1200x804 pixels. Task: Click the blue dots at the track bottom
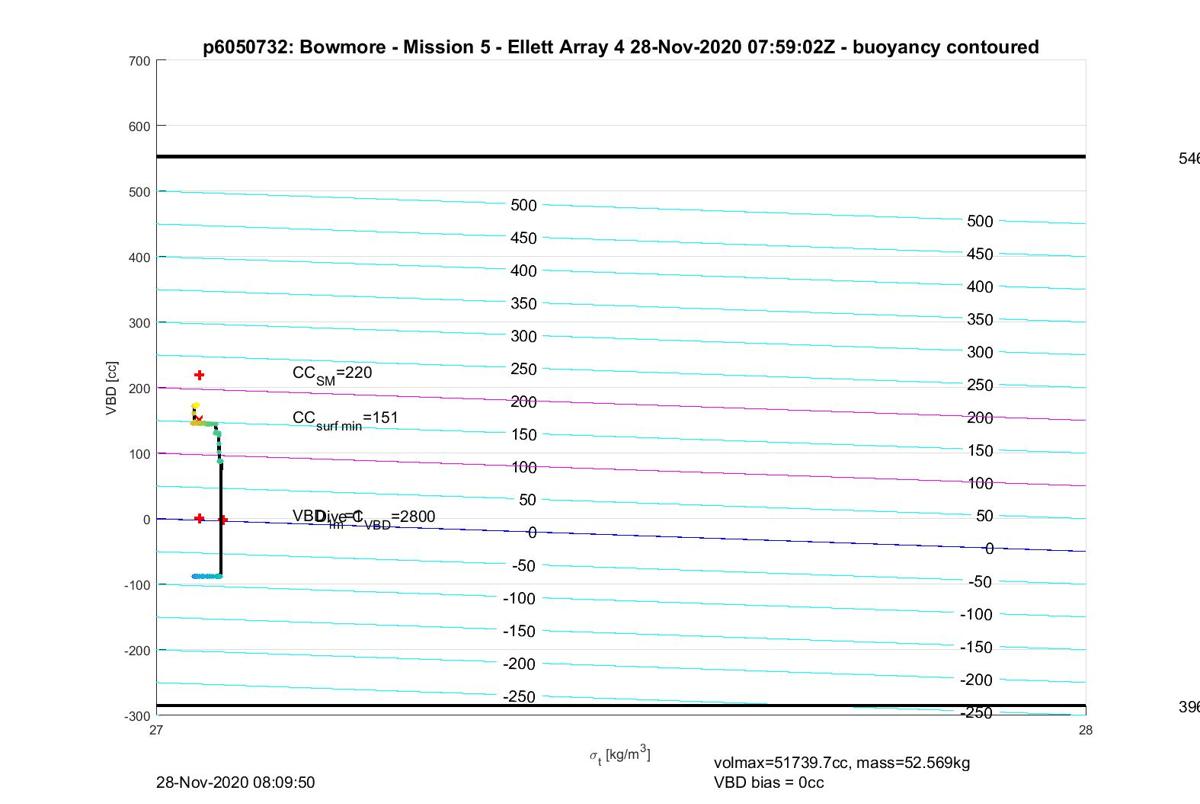[x=206, y=576]
